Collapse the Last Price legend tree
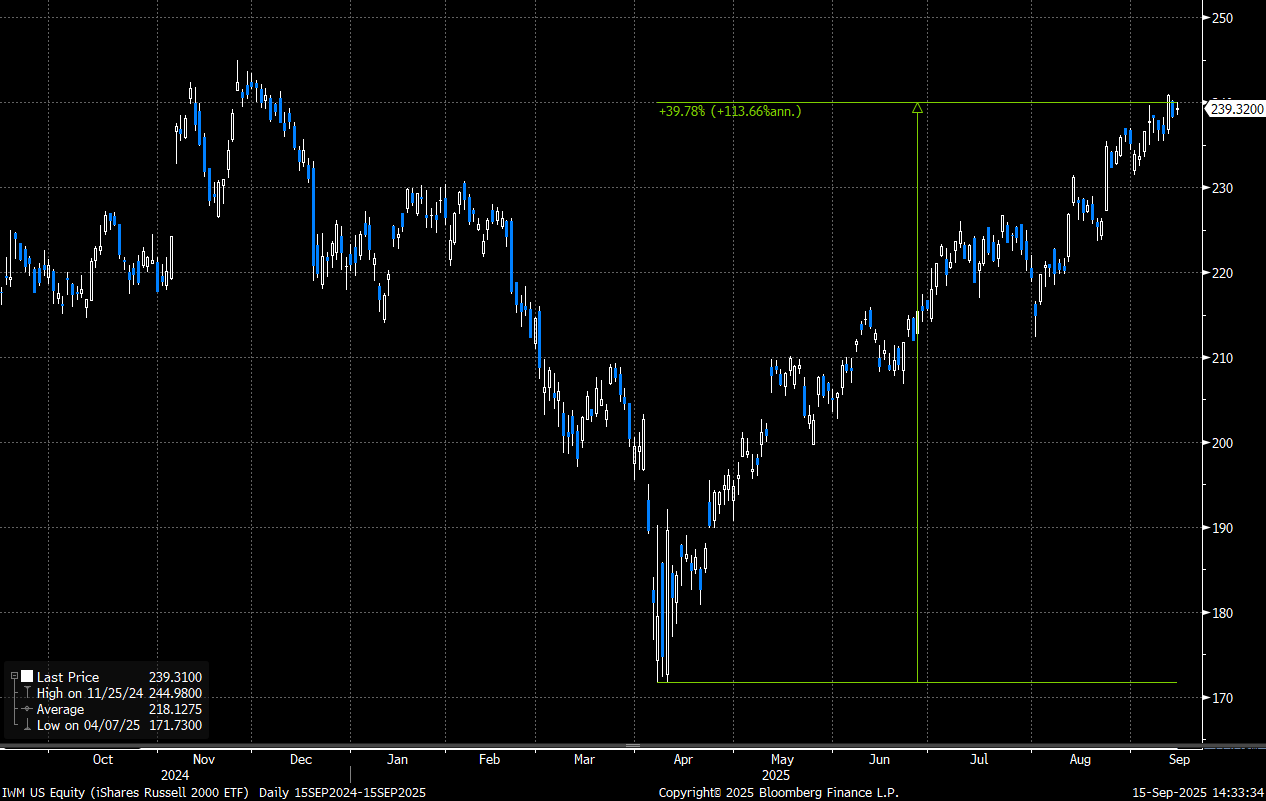The width and height of the screenshot is (1266, 801). point(13,677)
